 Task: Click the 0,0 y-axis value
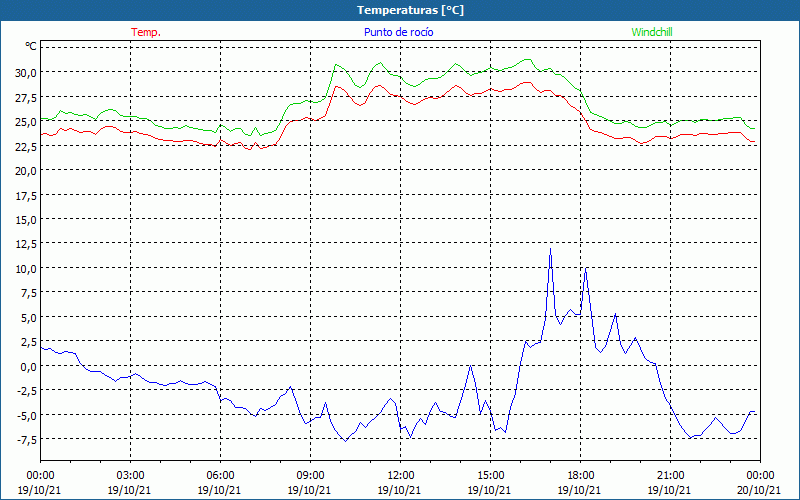(28, 367)
